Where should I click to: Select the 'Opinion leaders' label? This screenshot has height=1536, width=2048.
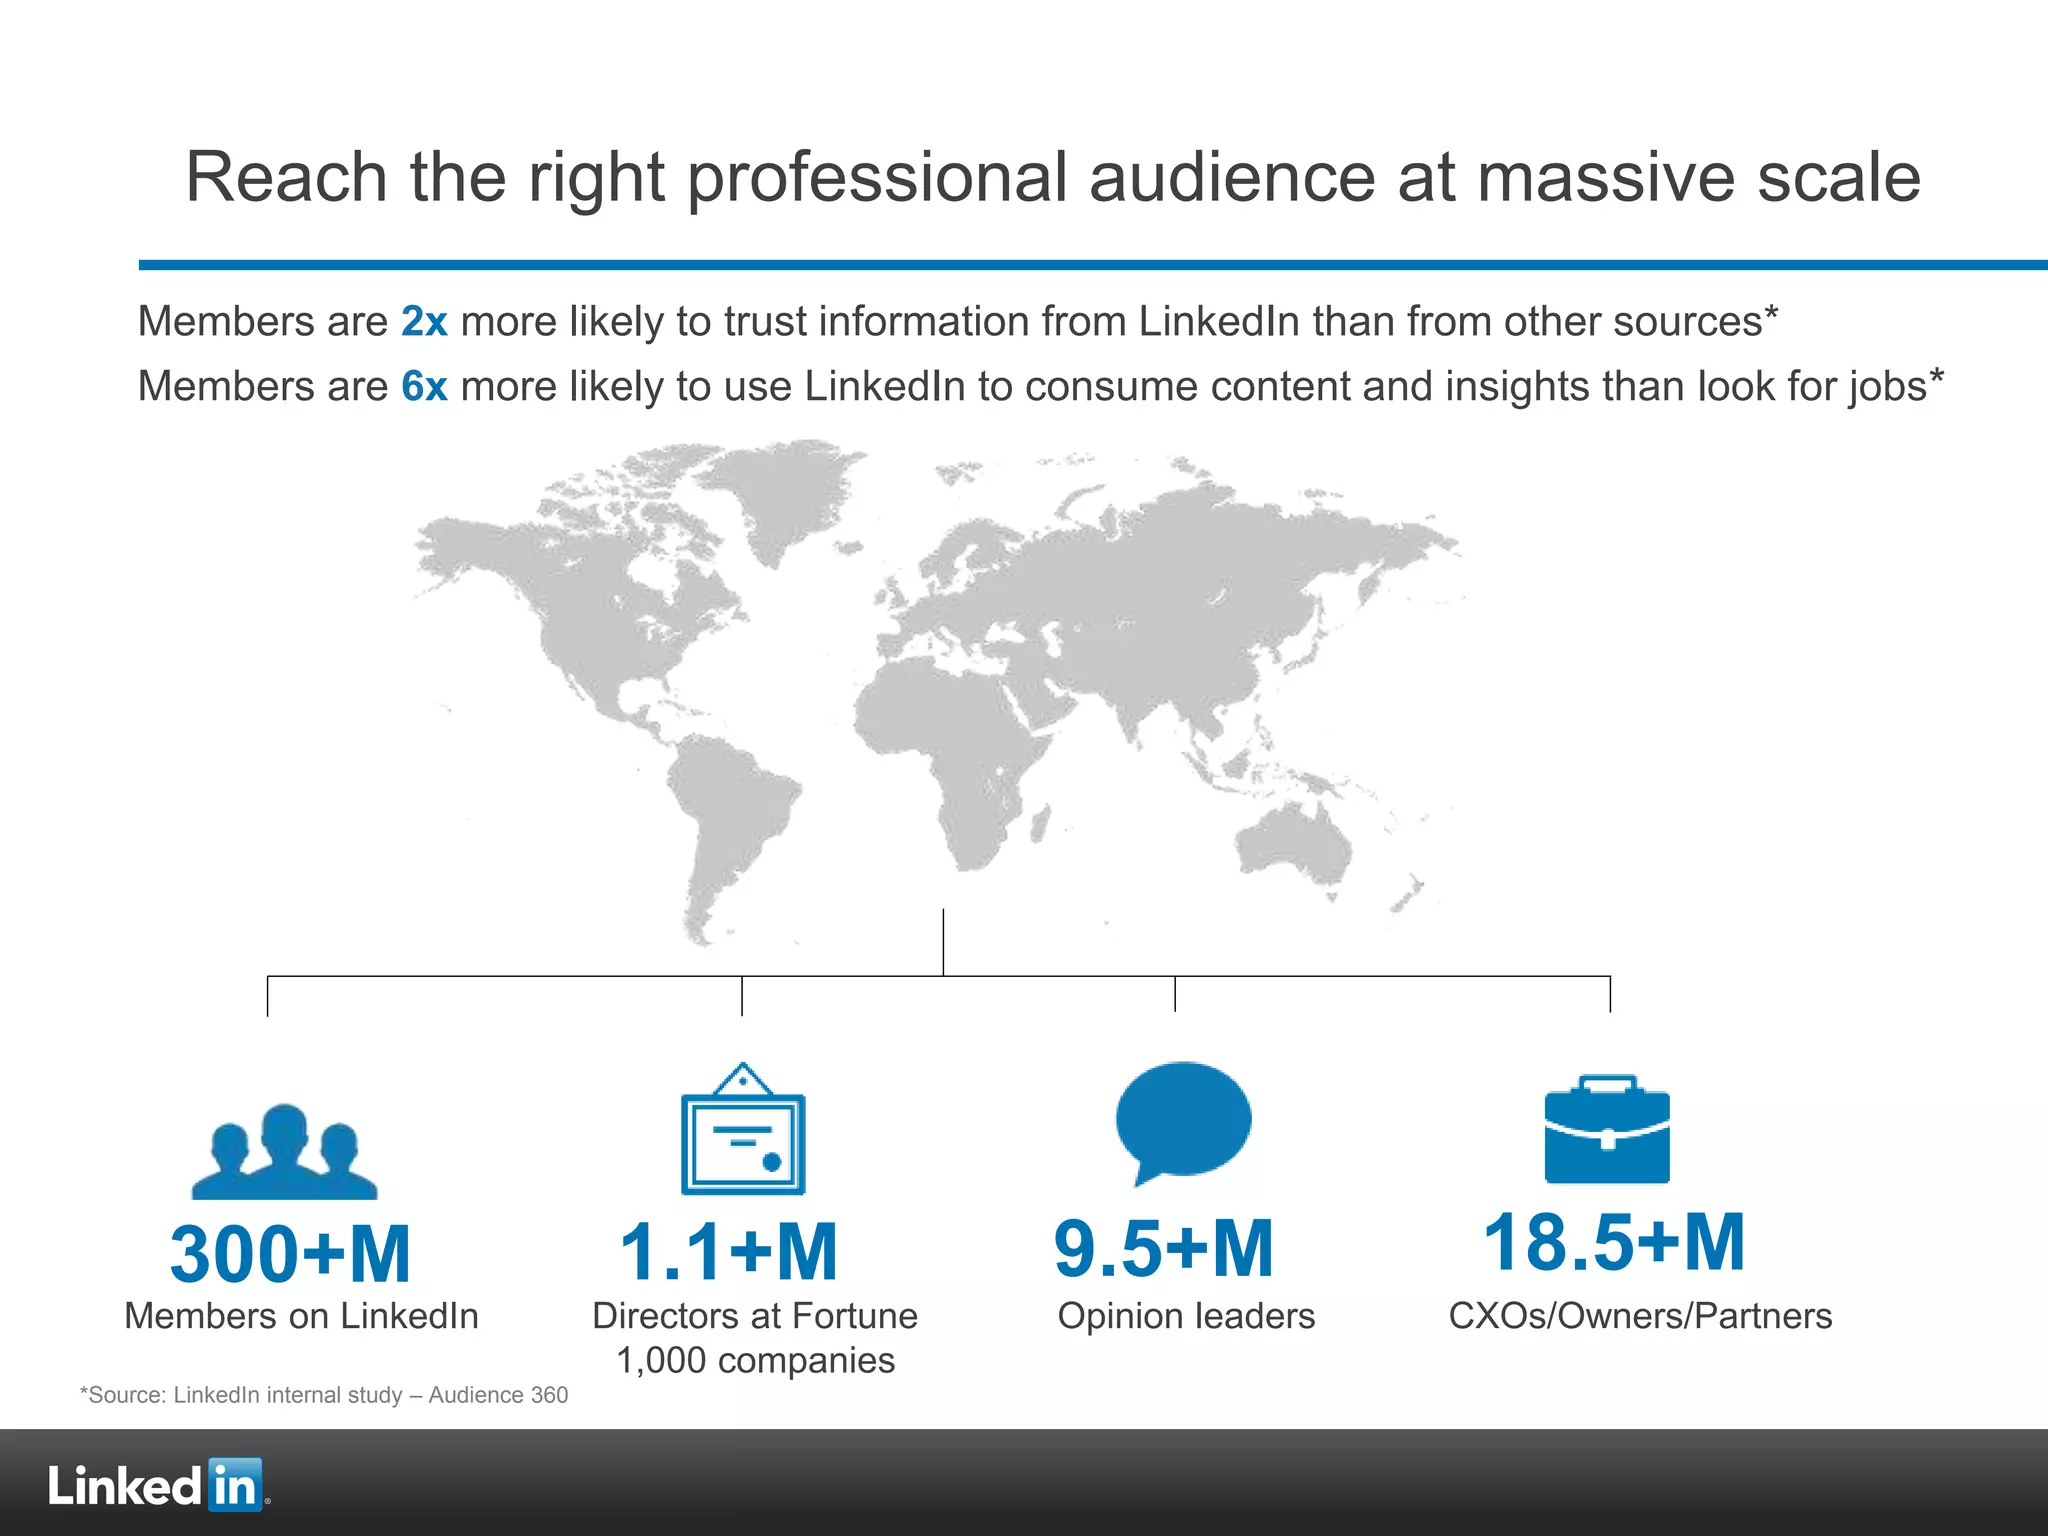tap(1186, 1316)
